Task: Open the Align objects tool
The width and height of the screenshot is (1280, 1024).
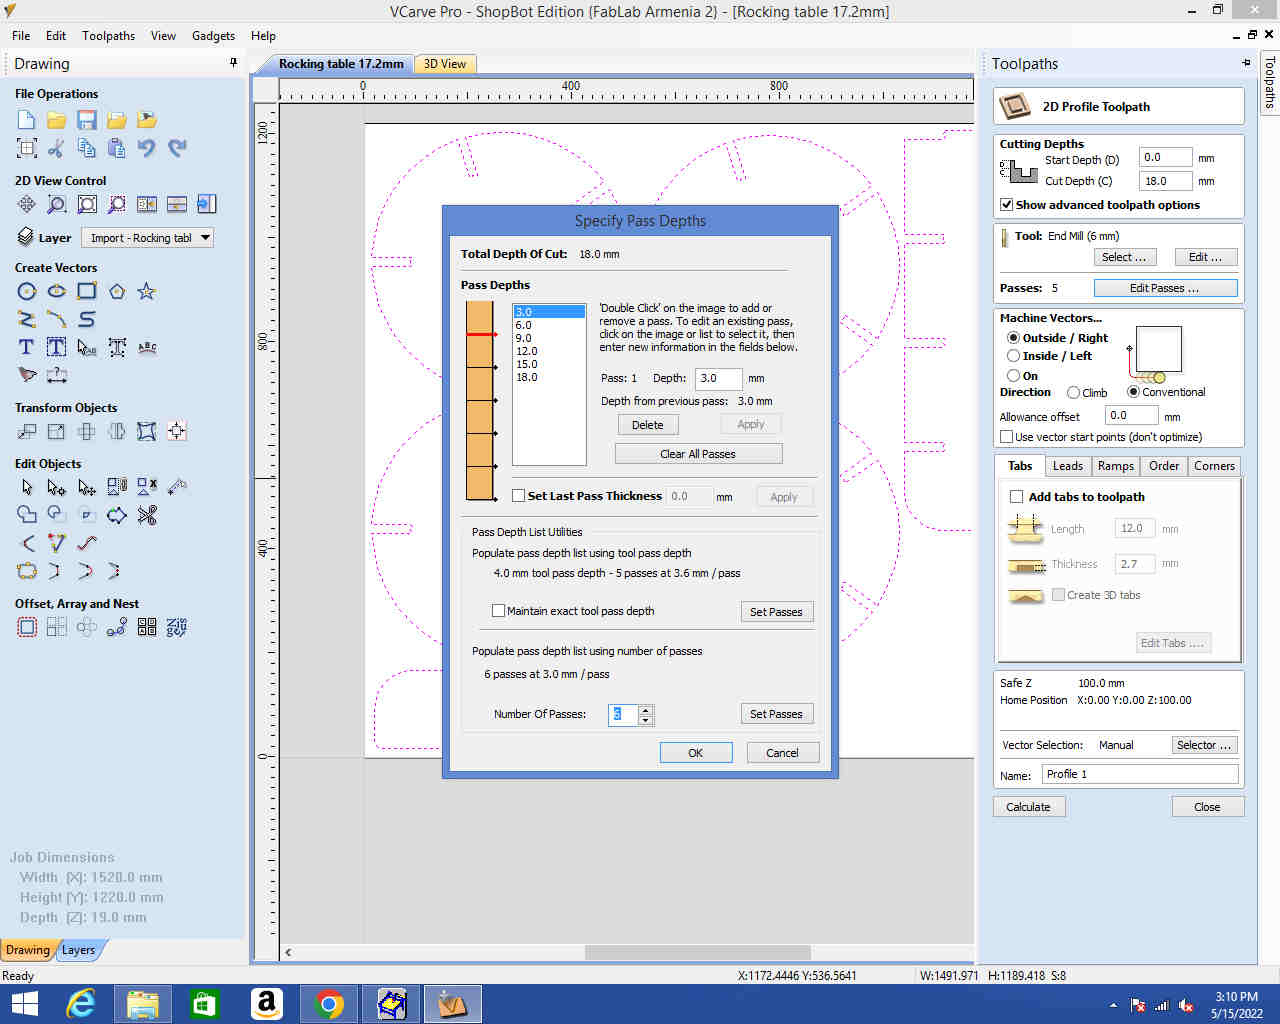Action: (x=177, y=431)
